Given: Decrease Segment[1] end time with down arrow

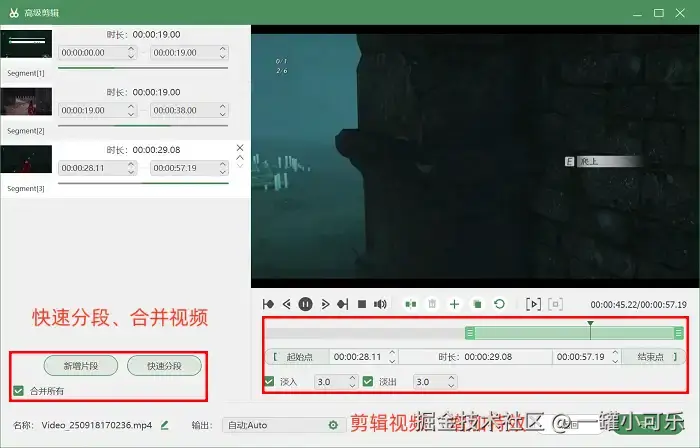Looking at the screenshot, I should (x=223, y=56).
